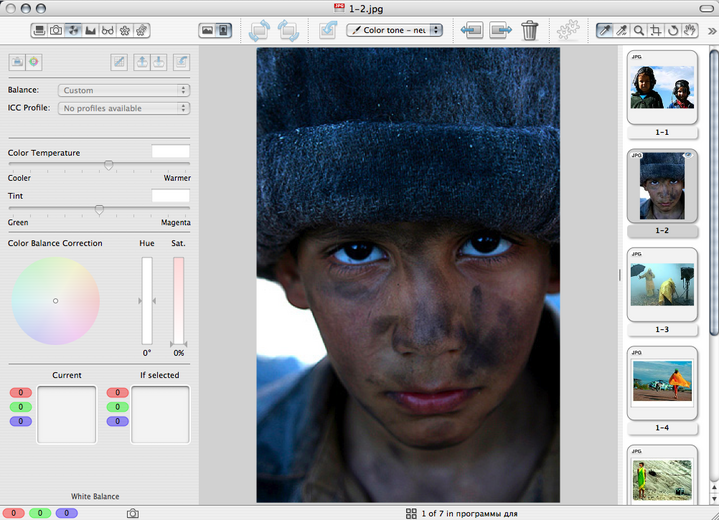Expand the toolbar overflow chevron
This screenshot has width=719, height=520.
click(711, 31)
